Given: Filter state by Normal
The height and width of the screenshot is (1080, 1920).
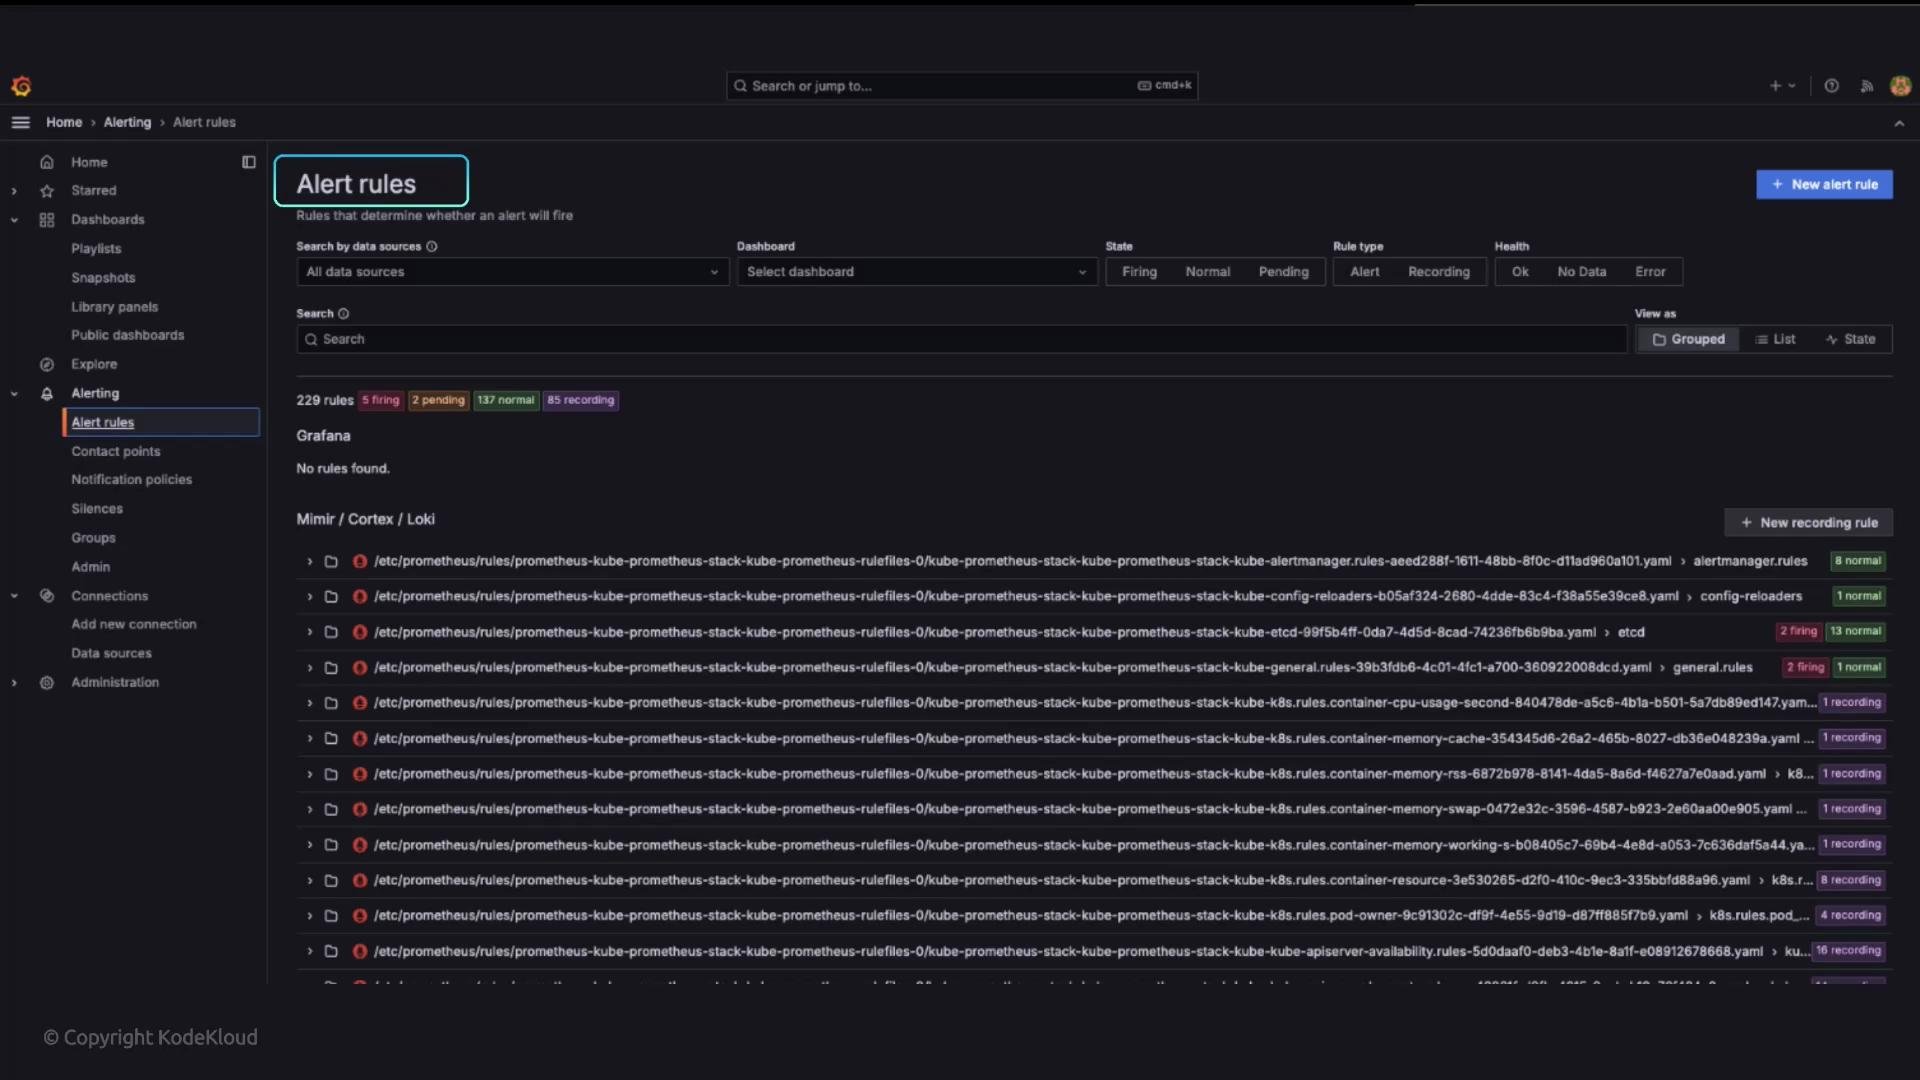Looking at the screenshot, I should [x=1207, y=272].
